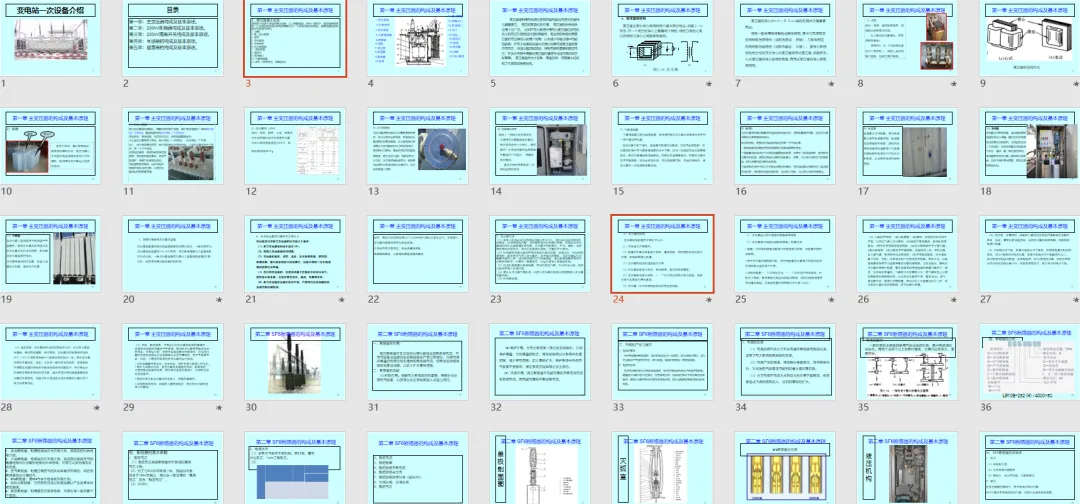This screenshot has width=1080, height=504.
Task: Select slide 9 thumbnail with winding drawings
Action: click(x=1030, y=38)
